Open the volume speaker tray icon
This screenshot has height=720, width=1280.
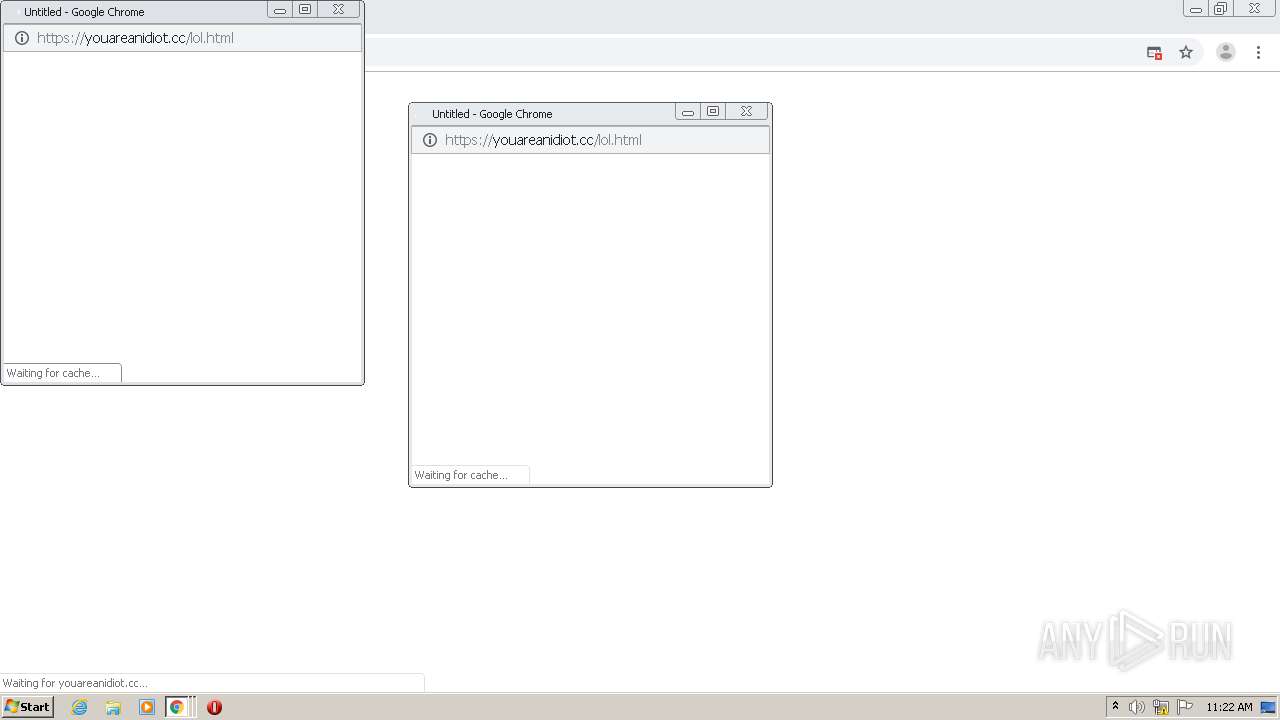(x=1137, y=707)
